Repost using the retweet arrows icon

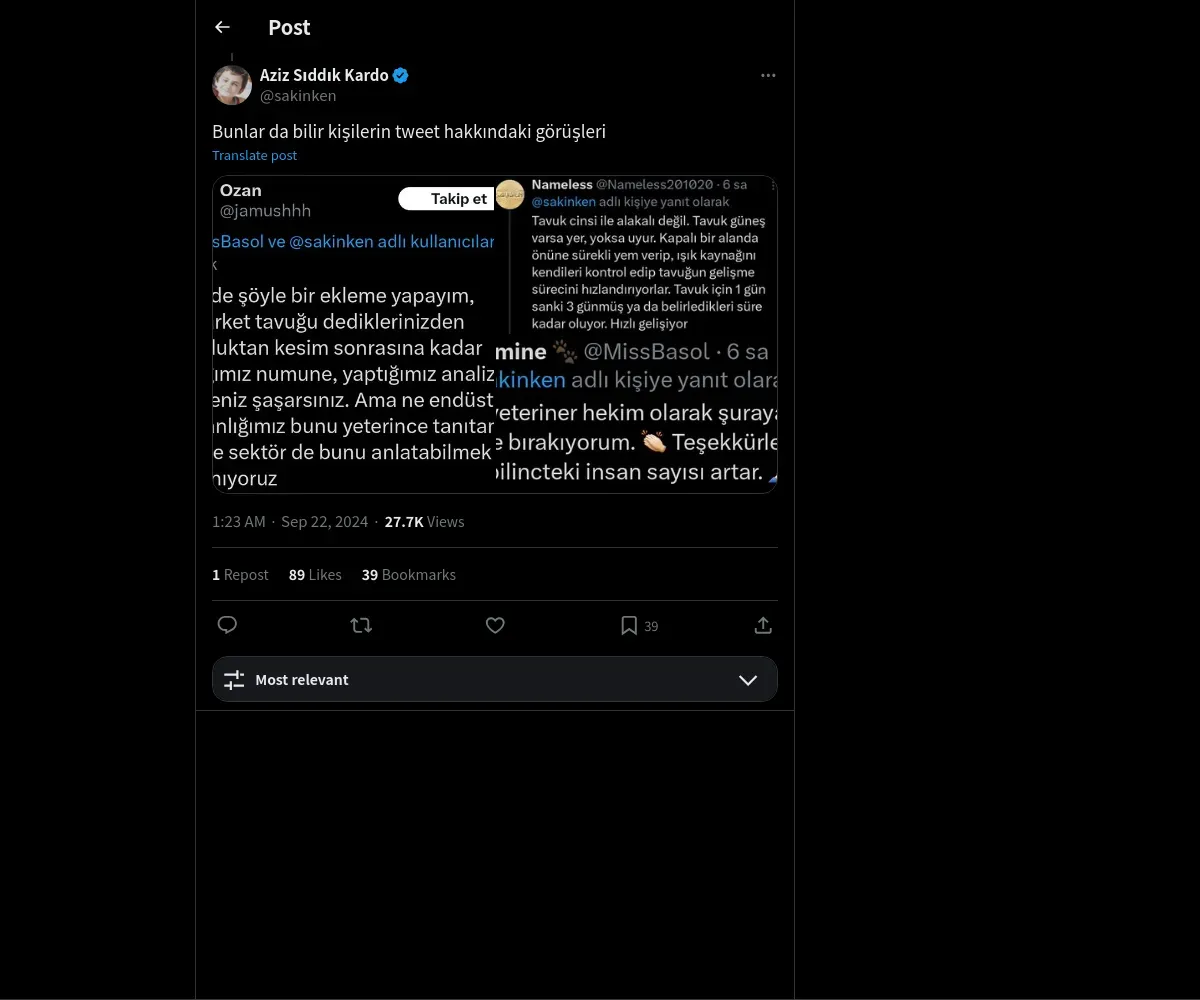(x=361, y=625)
